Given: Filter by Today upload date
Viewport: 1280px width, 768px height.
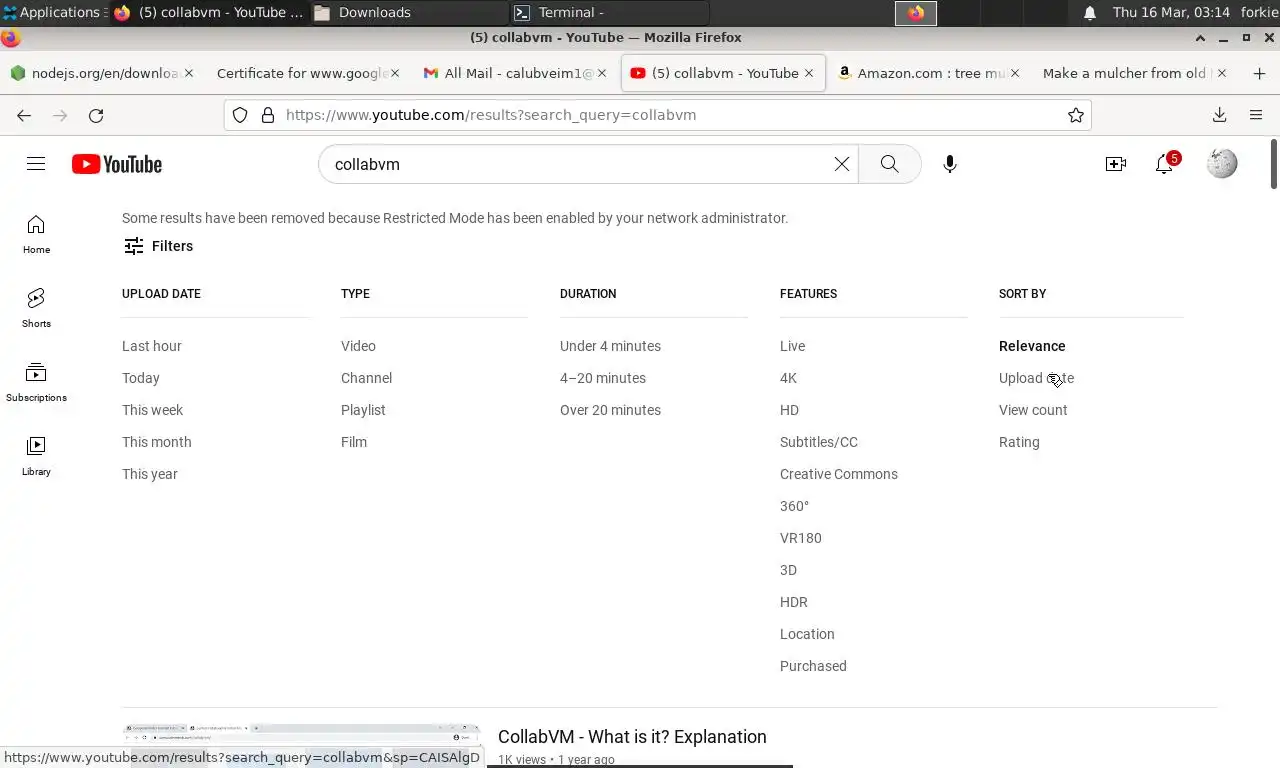Looking at the screenshot, I should 141,378.
